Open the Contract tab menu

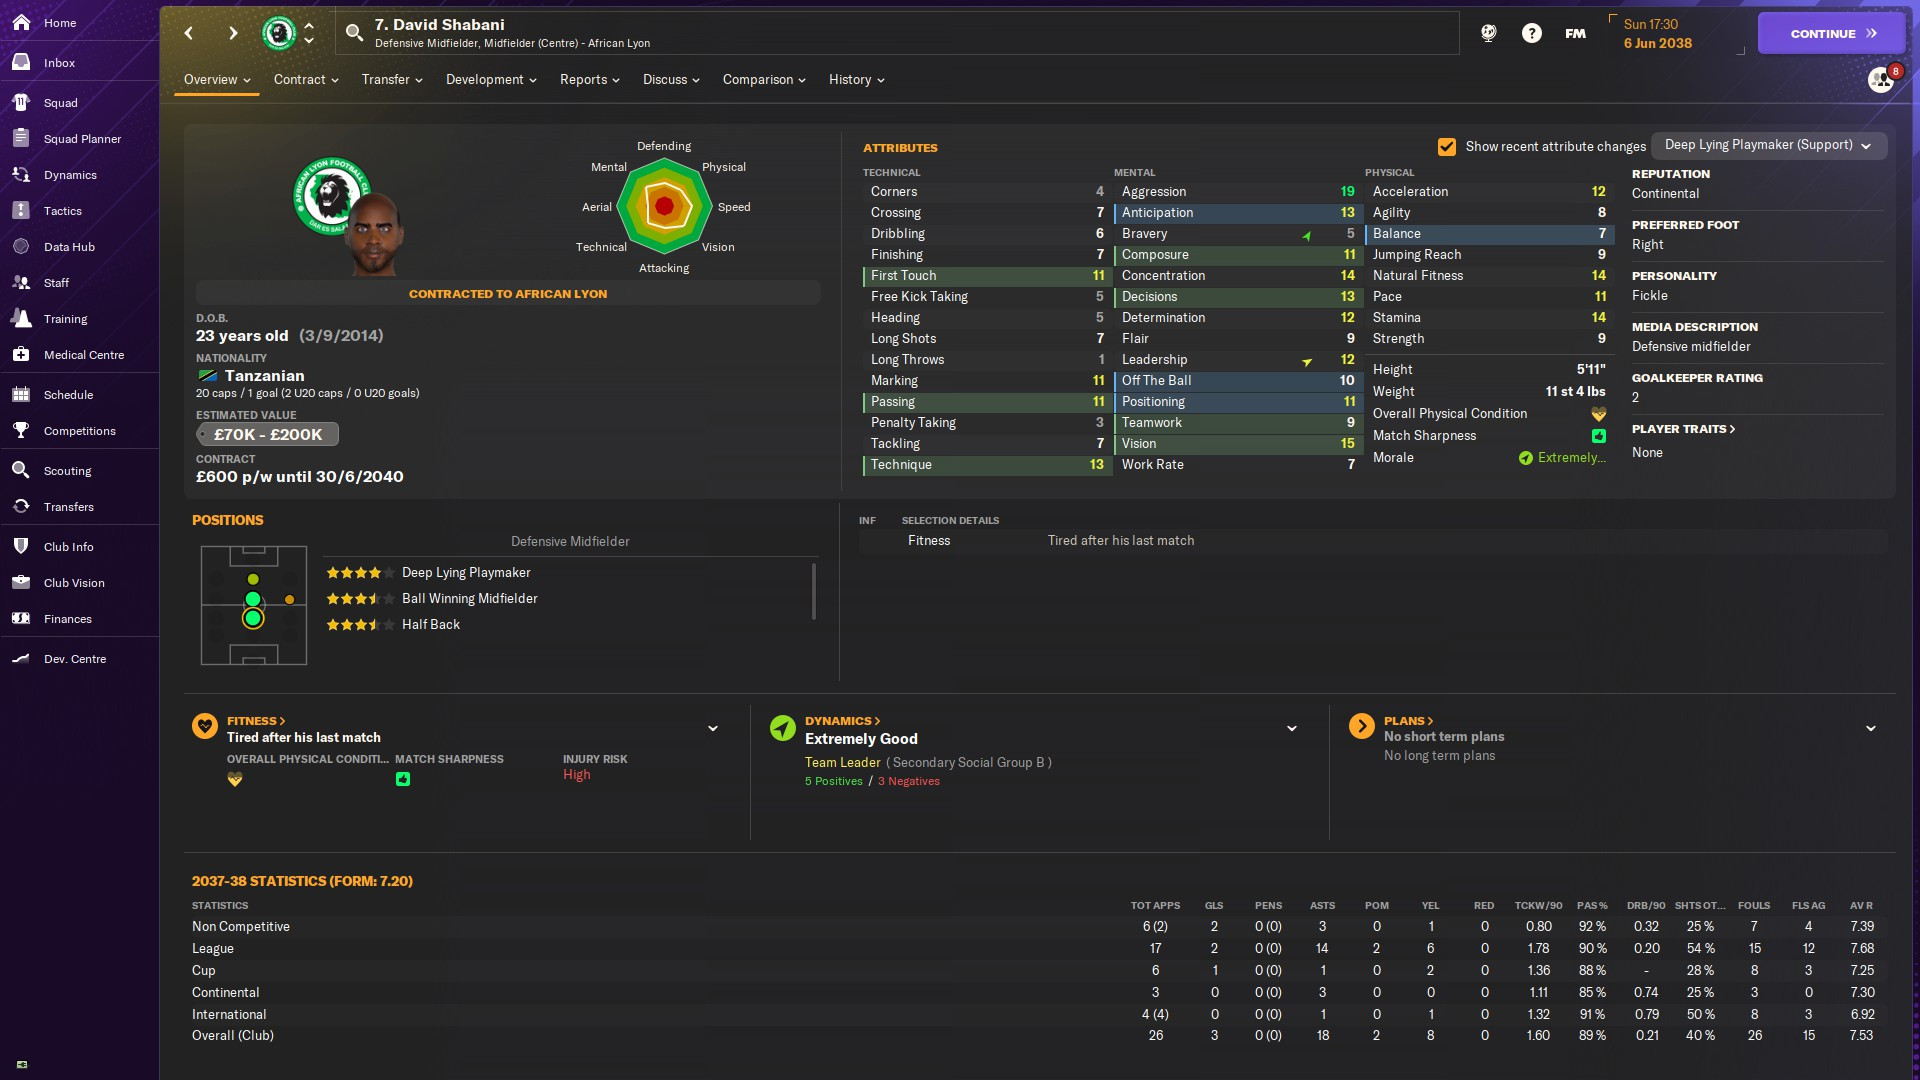pos(306,80)
